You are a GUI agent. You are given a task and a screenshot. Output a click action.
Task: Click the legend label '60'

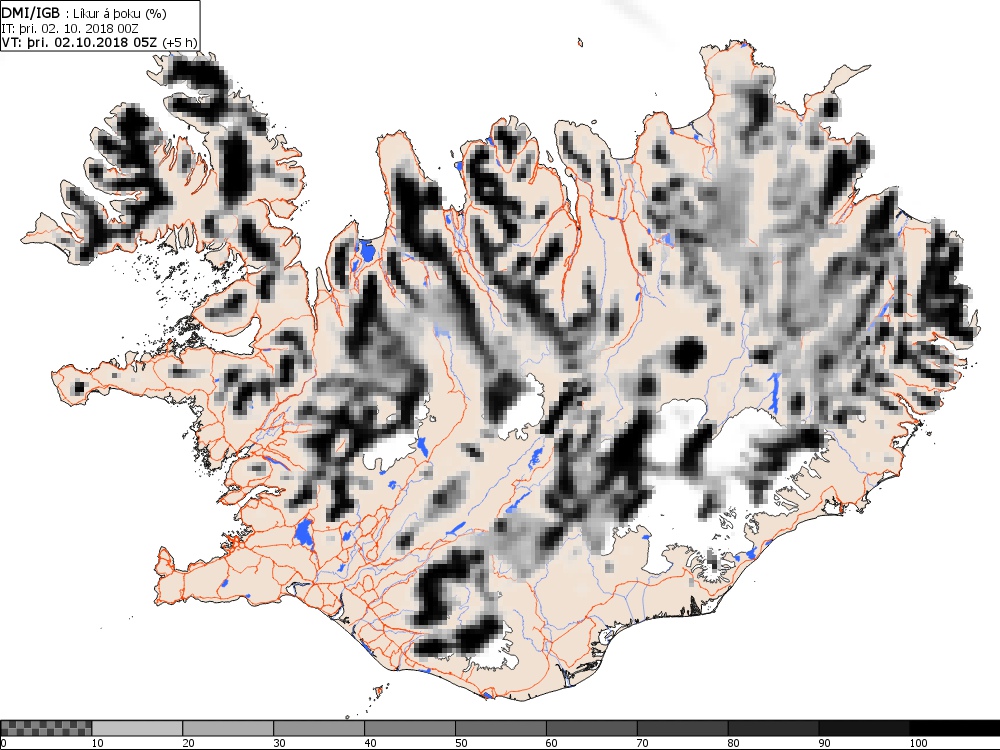(552, 743)
